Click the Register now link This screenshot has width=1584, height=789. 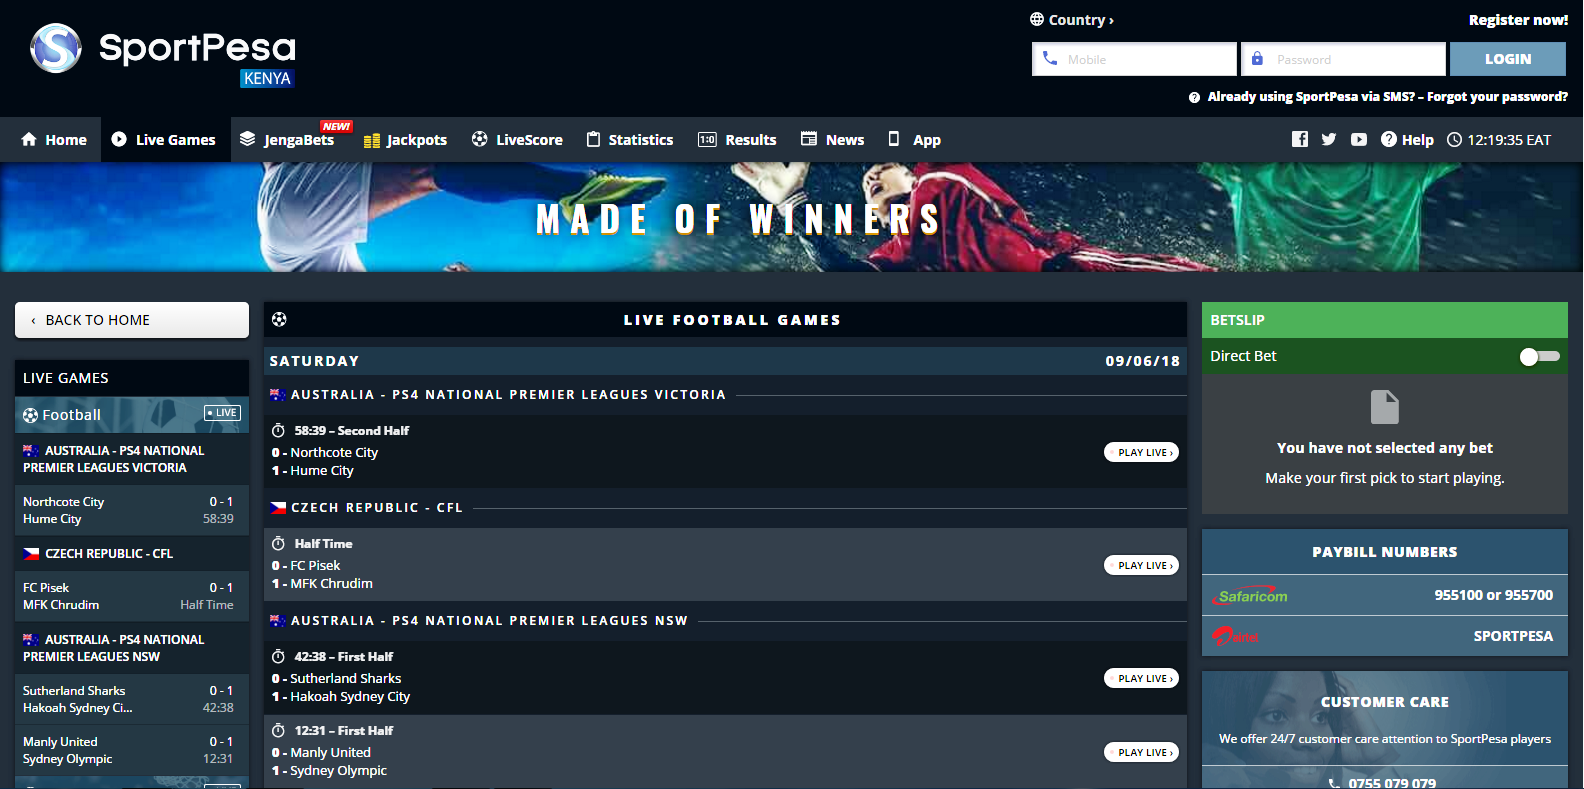(1518, 20)
